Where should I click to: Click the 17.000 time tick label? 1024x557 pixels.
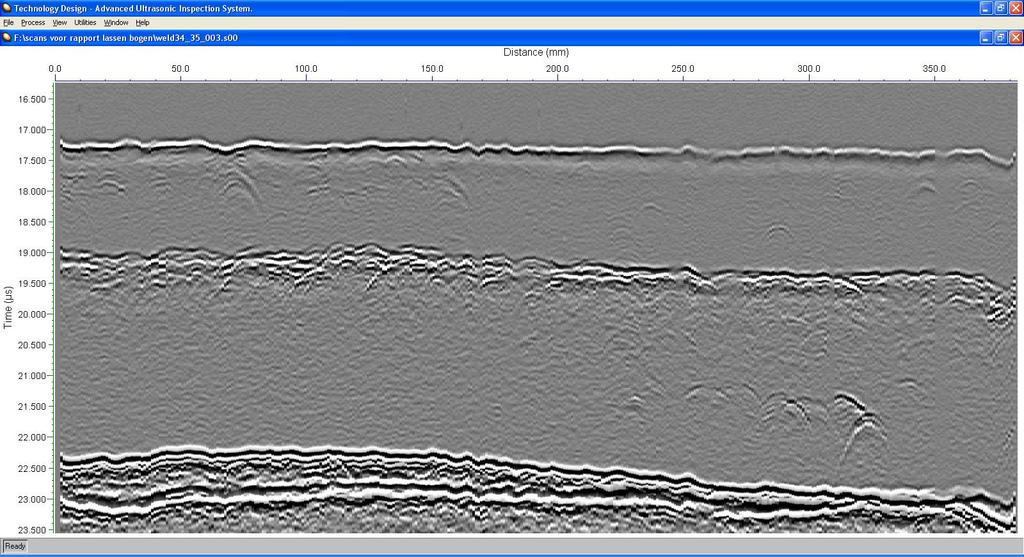click(33, 130)
